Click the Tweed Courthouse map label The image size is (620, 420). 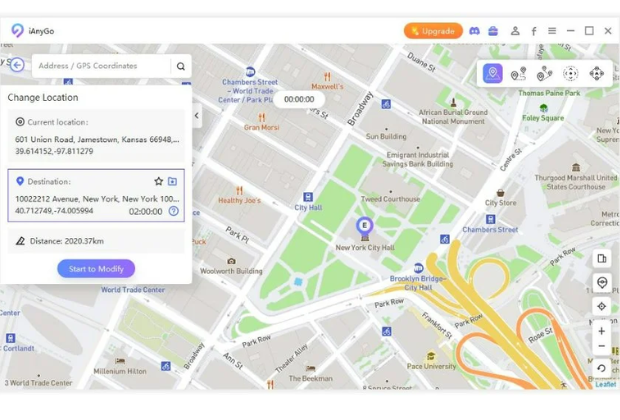(390, 199)
